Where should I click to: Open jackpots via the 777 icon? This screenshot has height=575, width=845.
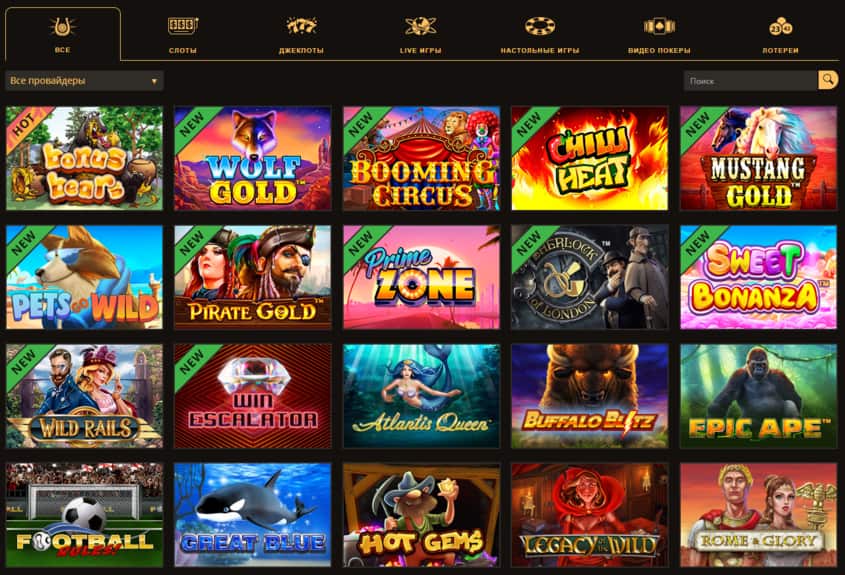[x=301, y=26]
